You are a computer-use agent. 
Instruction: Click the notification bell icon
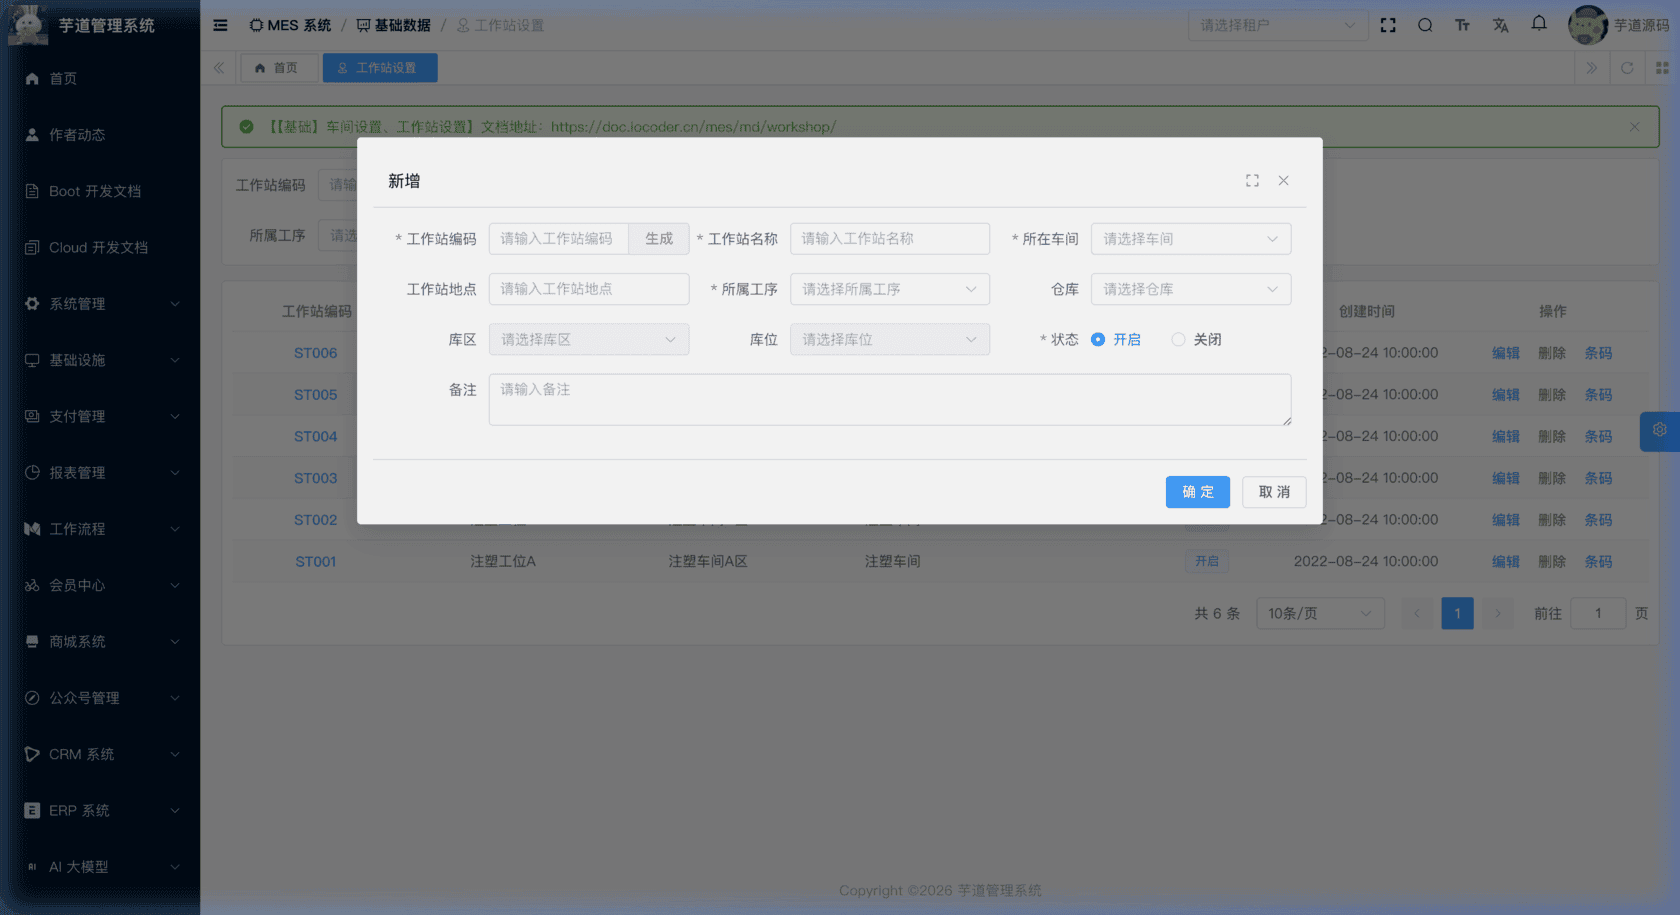pos(1538,24)
